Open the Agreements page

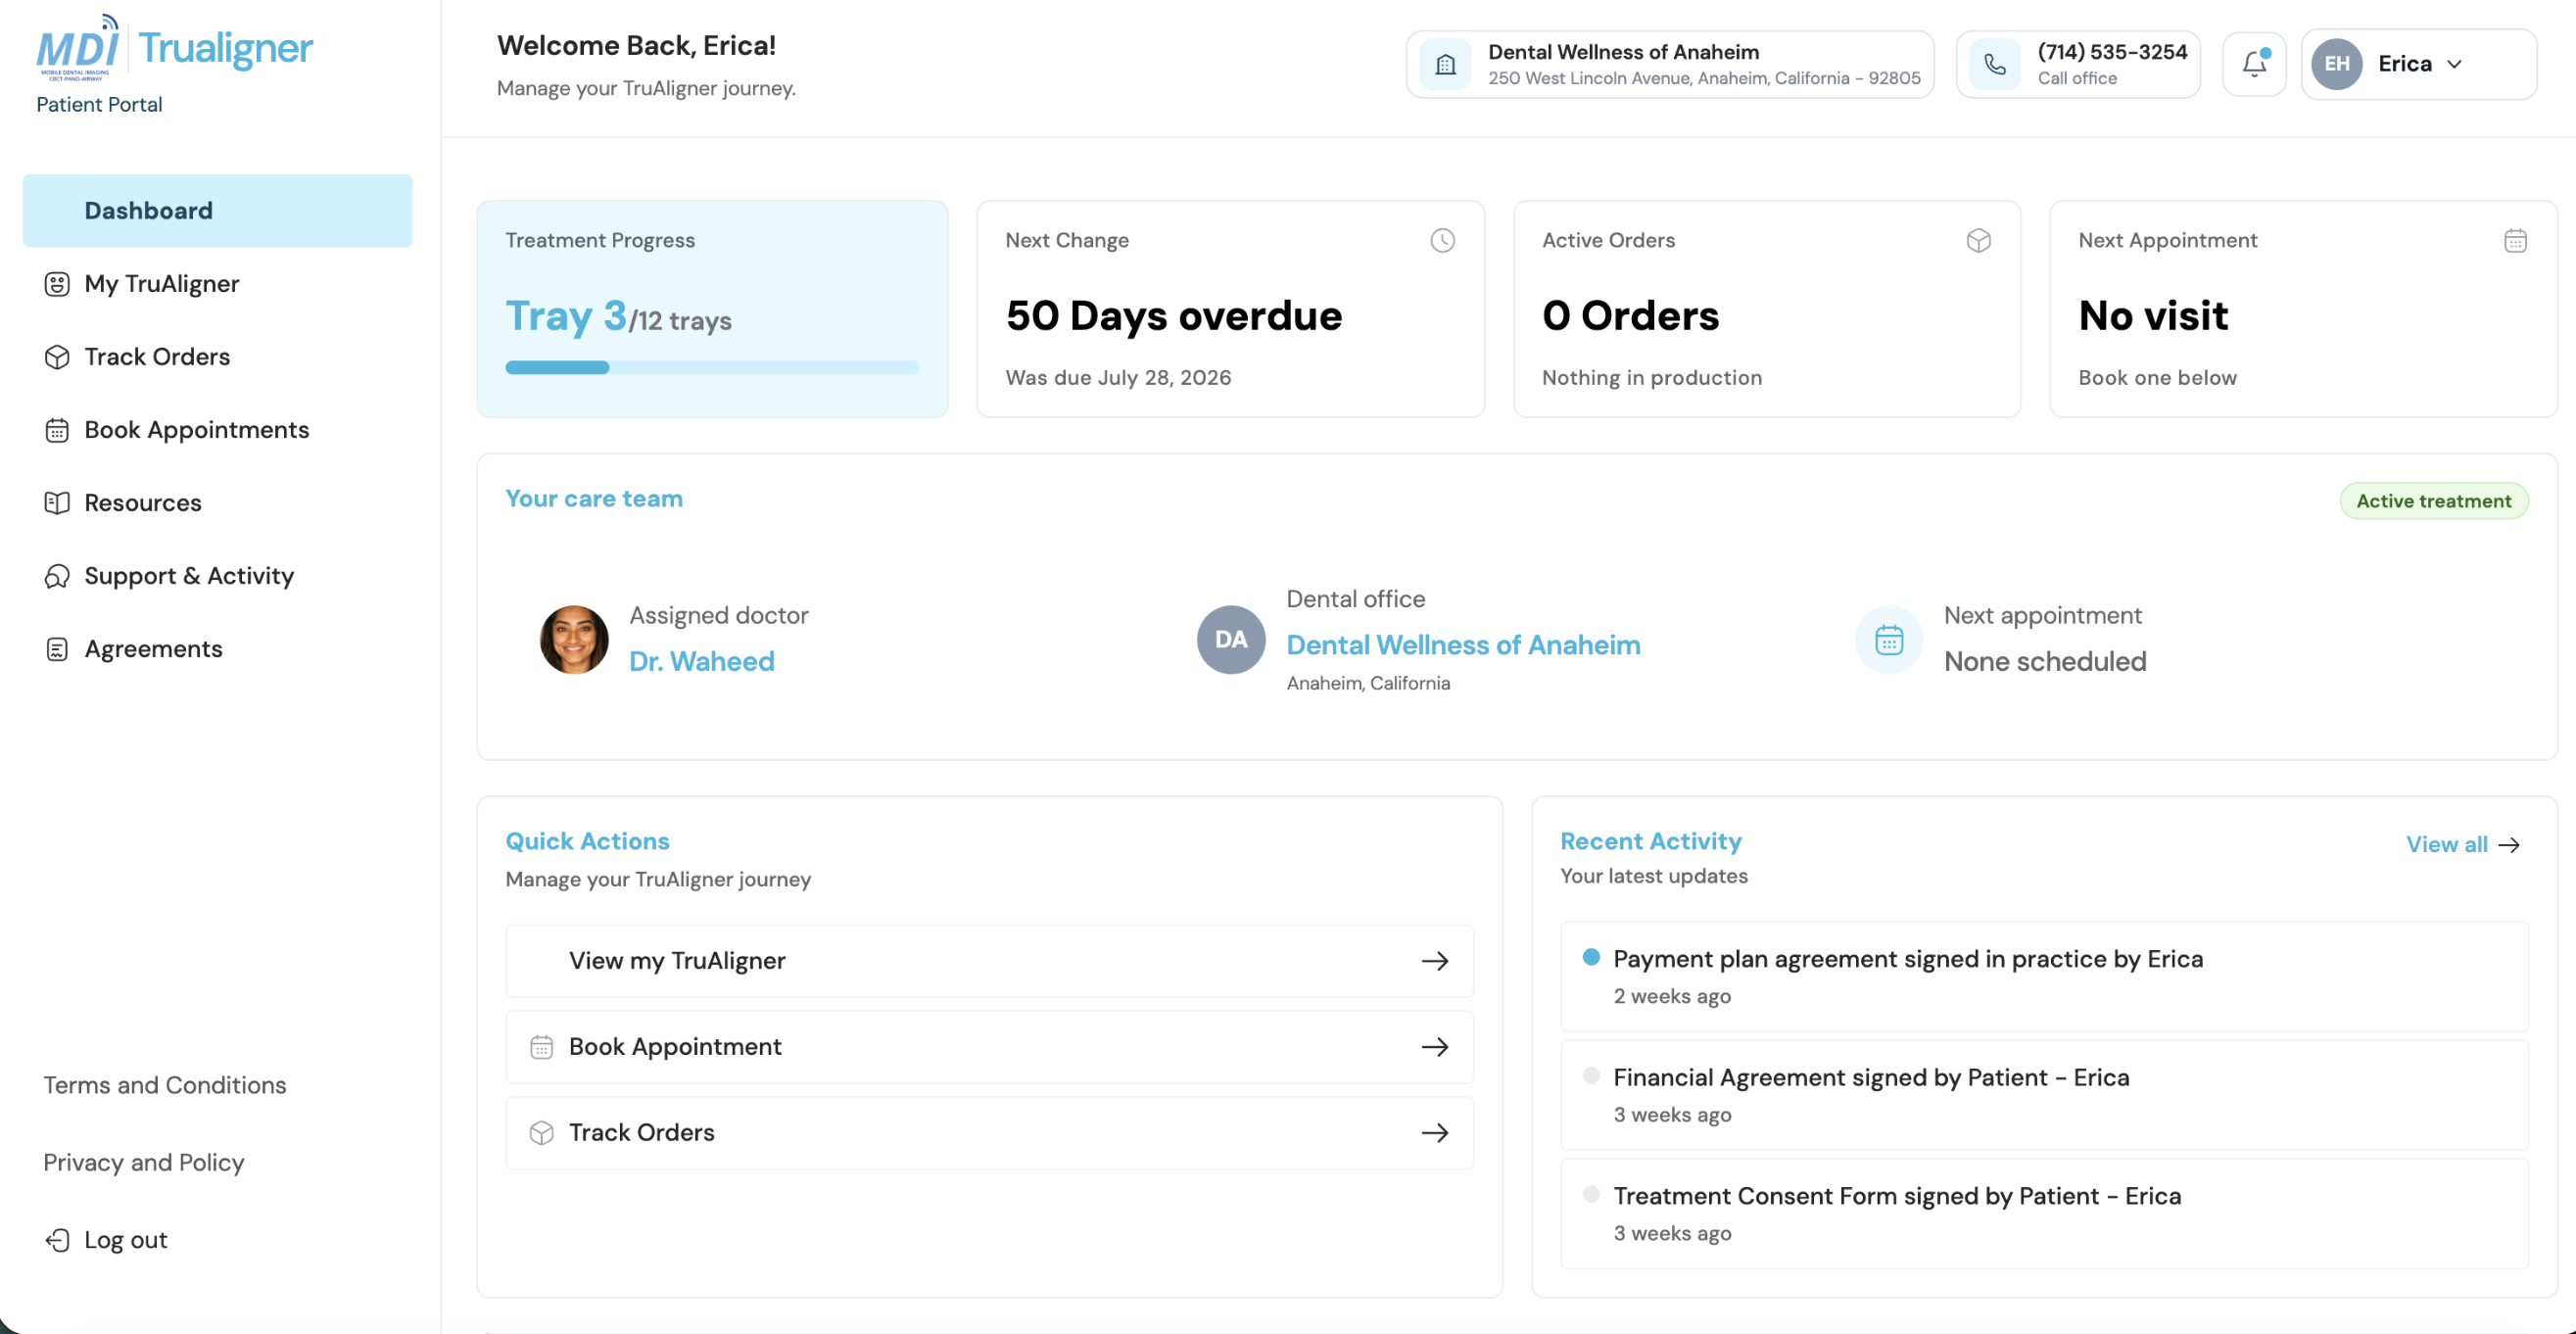pos(153,649)
